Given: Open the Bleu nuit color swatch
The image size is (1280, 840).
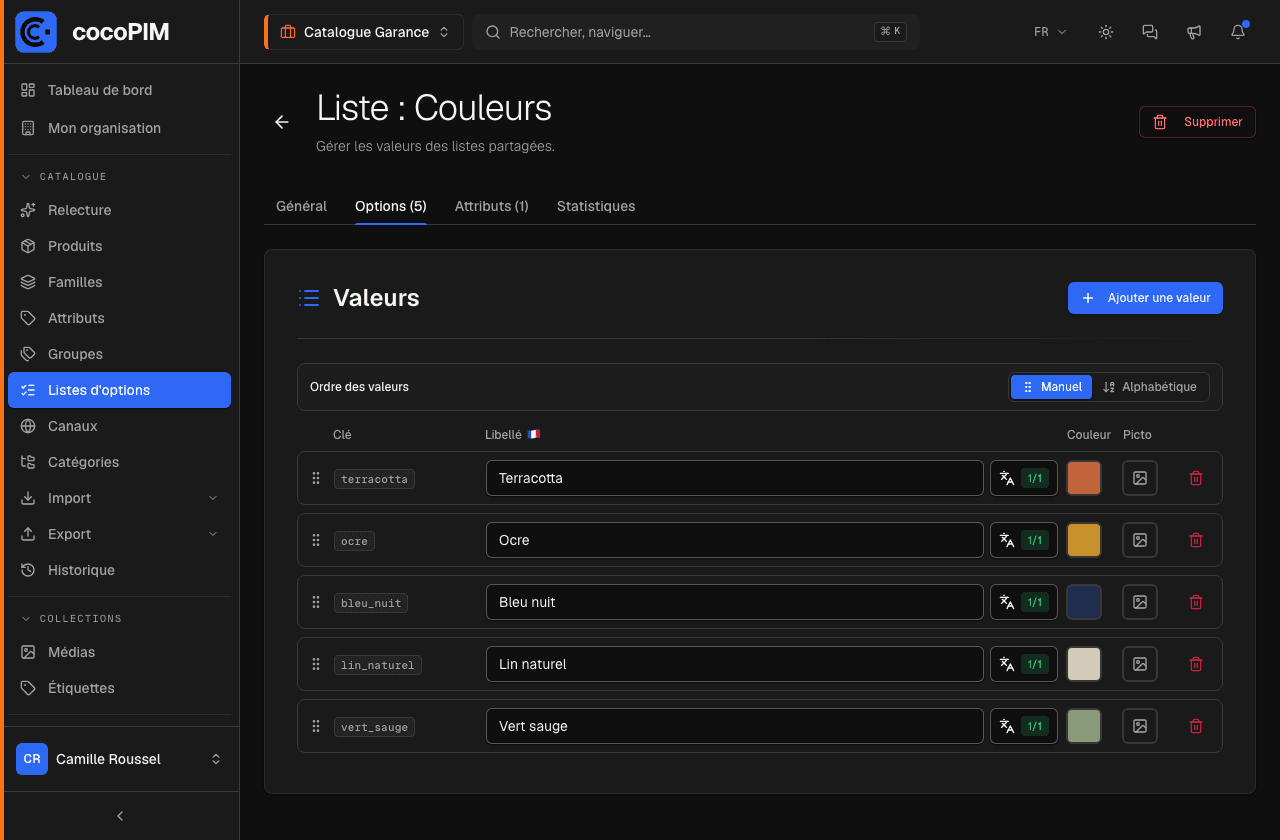Looking at the screenshot, I should [x=1084, y=602].
